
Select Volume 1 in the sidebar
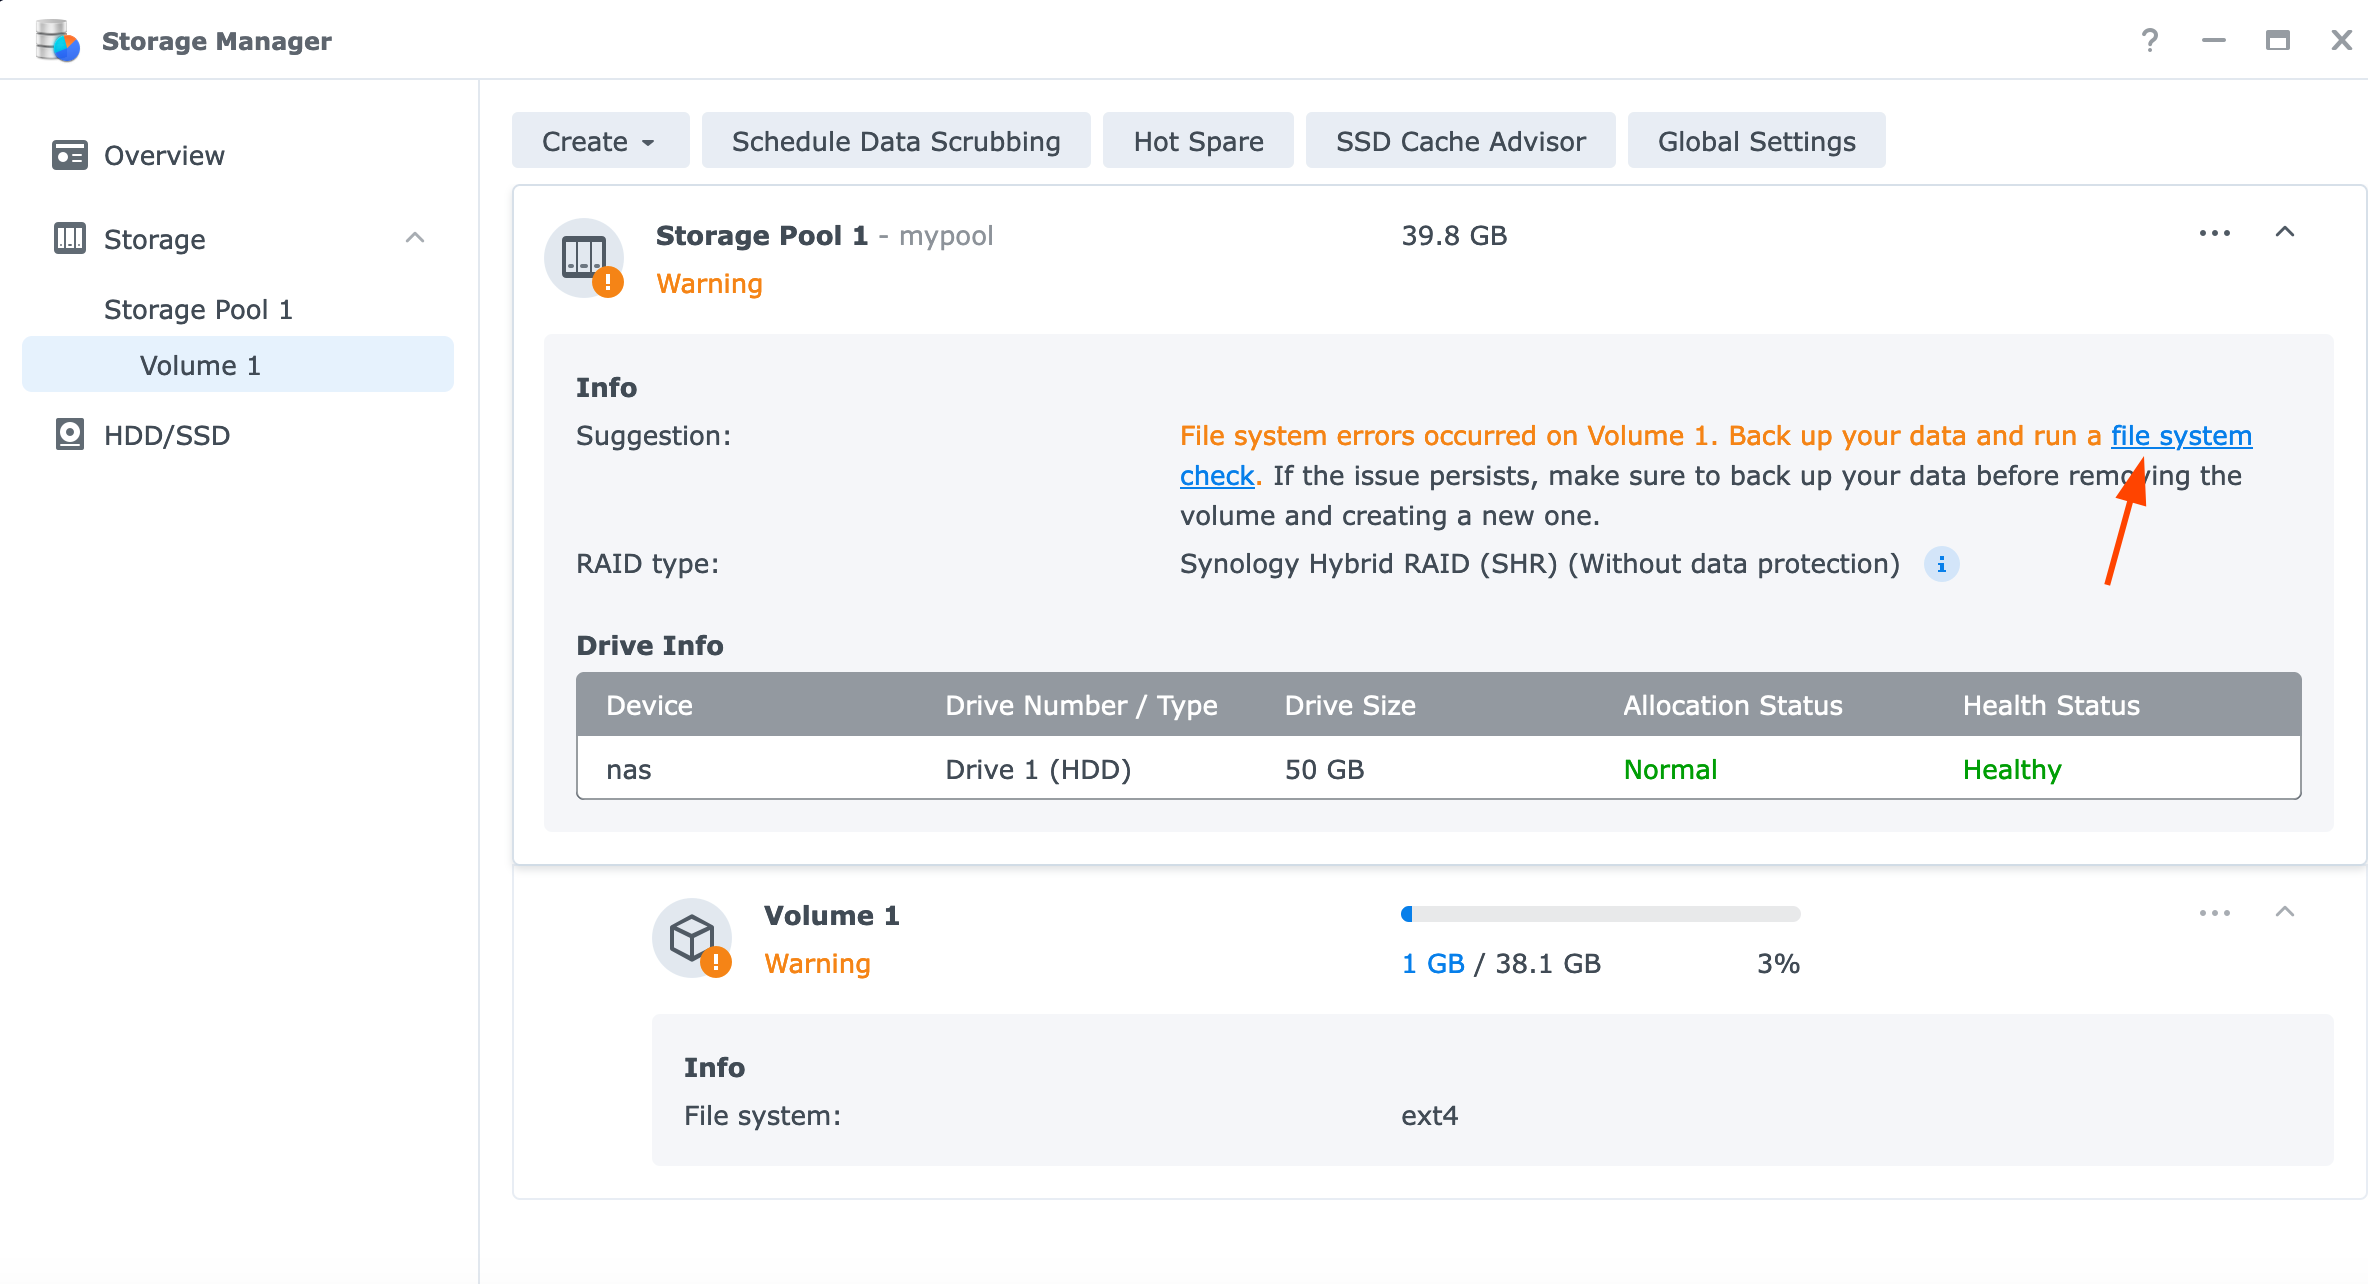pyautogui.click(x=199, y=364)
